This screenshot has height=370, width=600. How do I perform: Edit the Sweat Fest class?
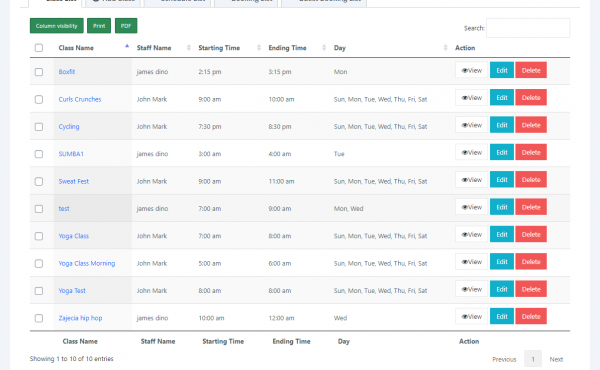[502, 179]
